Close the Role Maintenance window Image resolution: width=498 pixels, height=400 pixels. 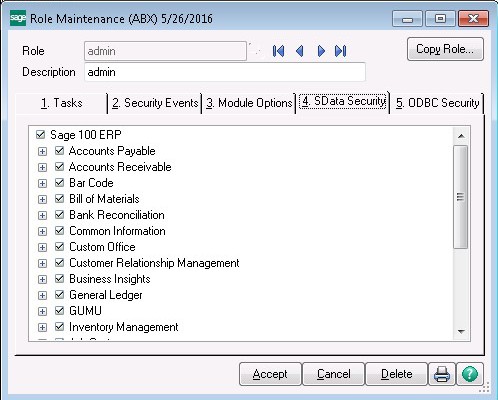pyautogui.click(x=473, y=18)
